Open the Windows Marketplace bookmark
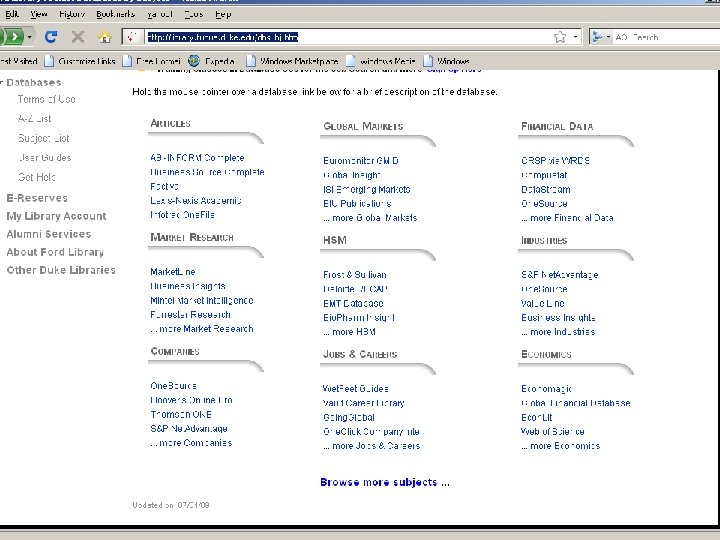The width and height of the screenshot is (720, 540). click(292, 61)
